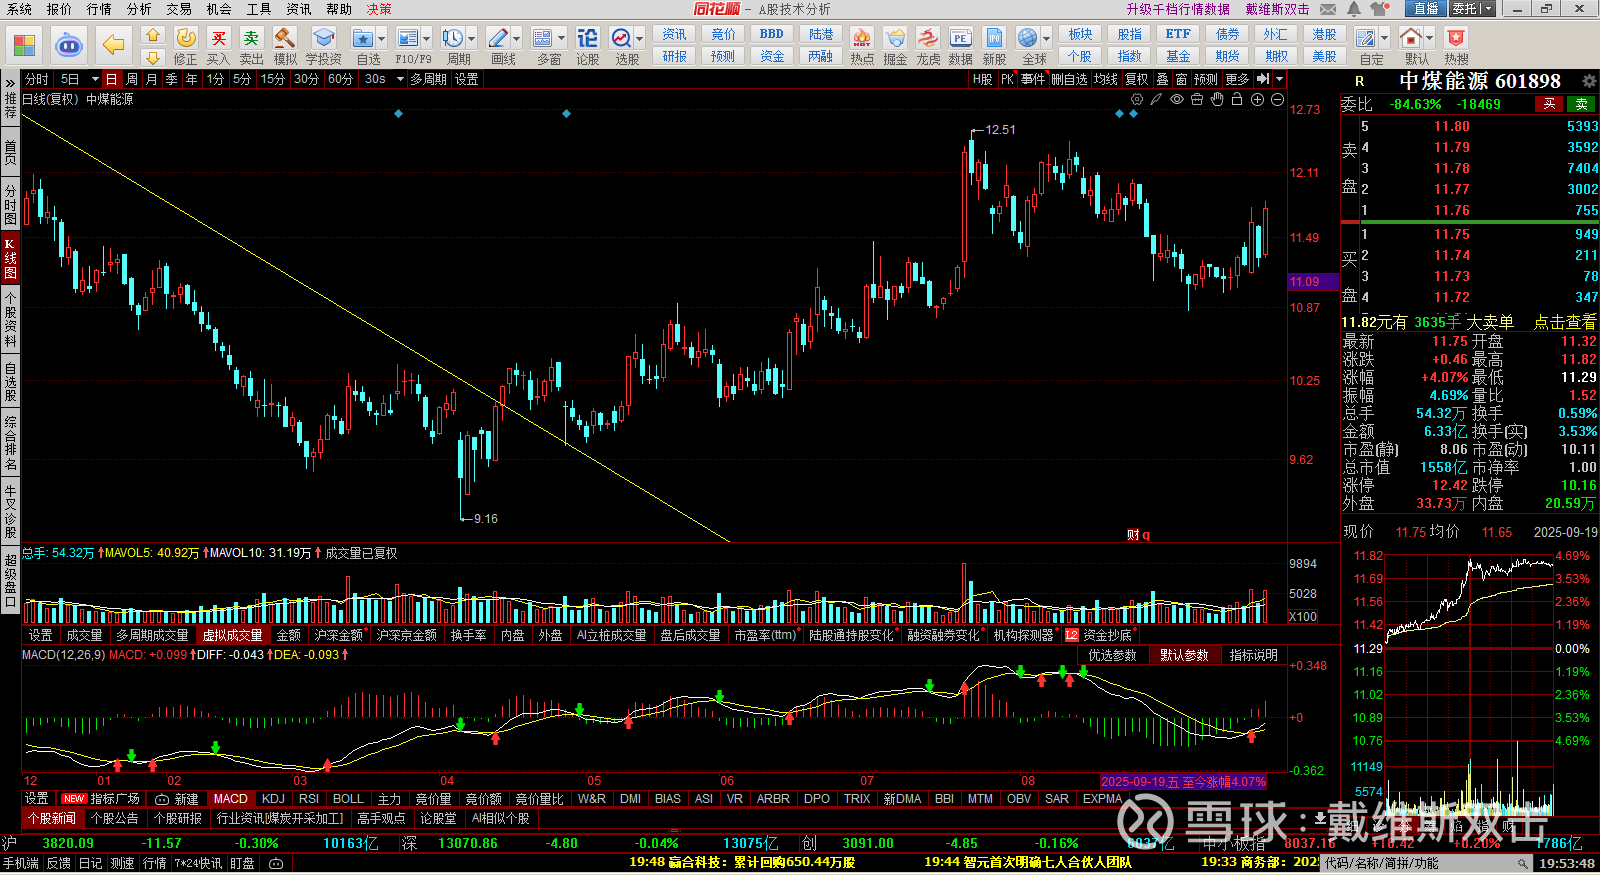
Task: Open the 多窗 multi-window icon
Action: click(x=543, y=39)
